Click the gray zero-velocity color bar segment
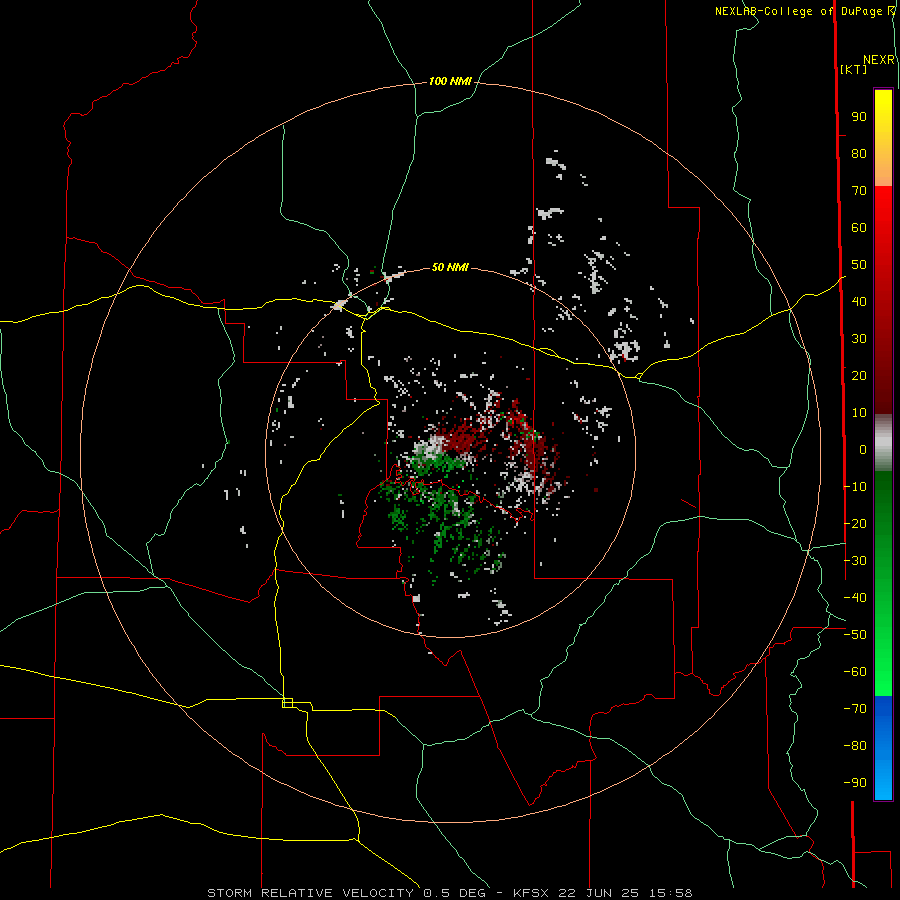Viewport: 900px width, 900px height. point(883,443)
